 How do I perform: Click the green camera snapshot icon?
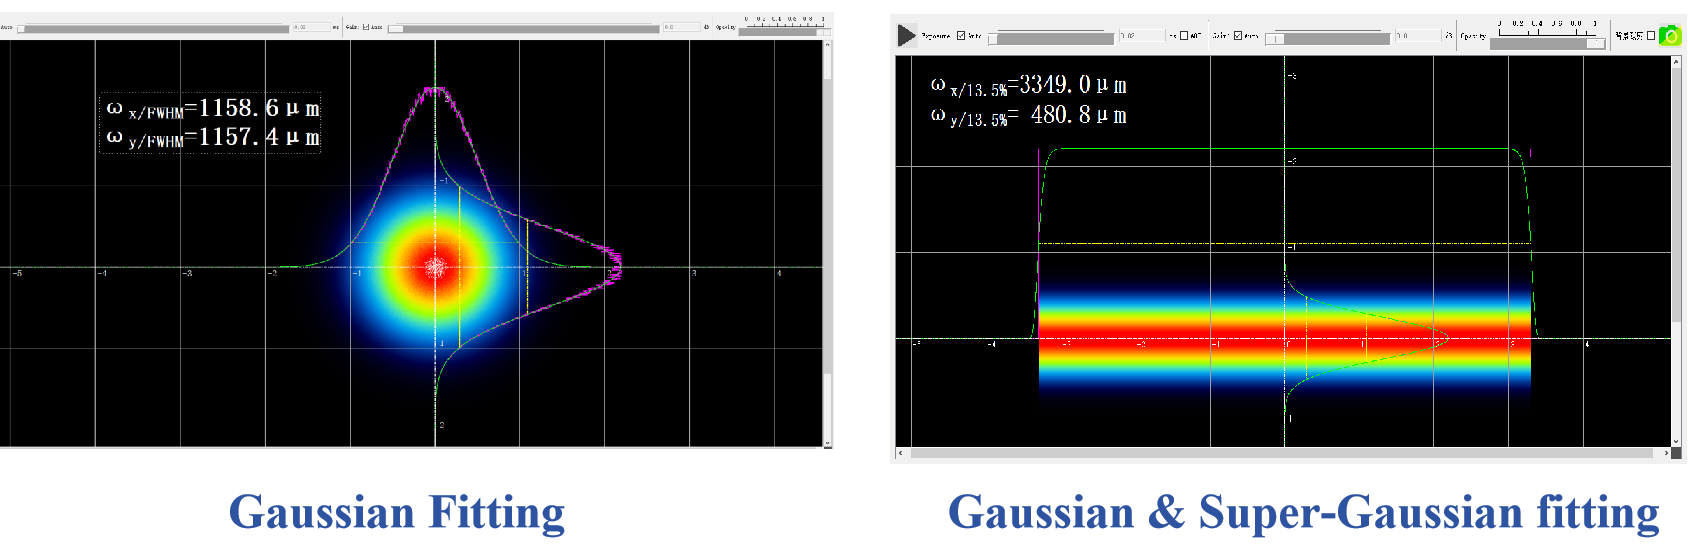(x=1669, y=36)
